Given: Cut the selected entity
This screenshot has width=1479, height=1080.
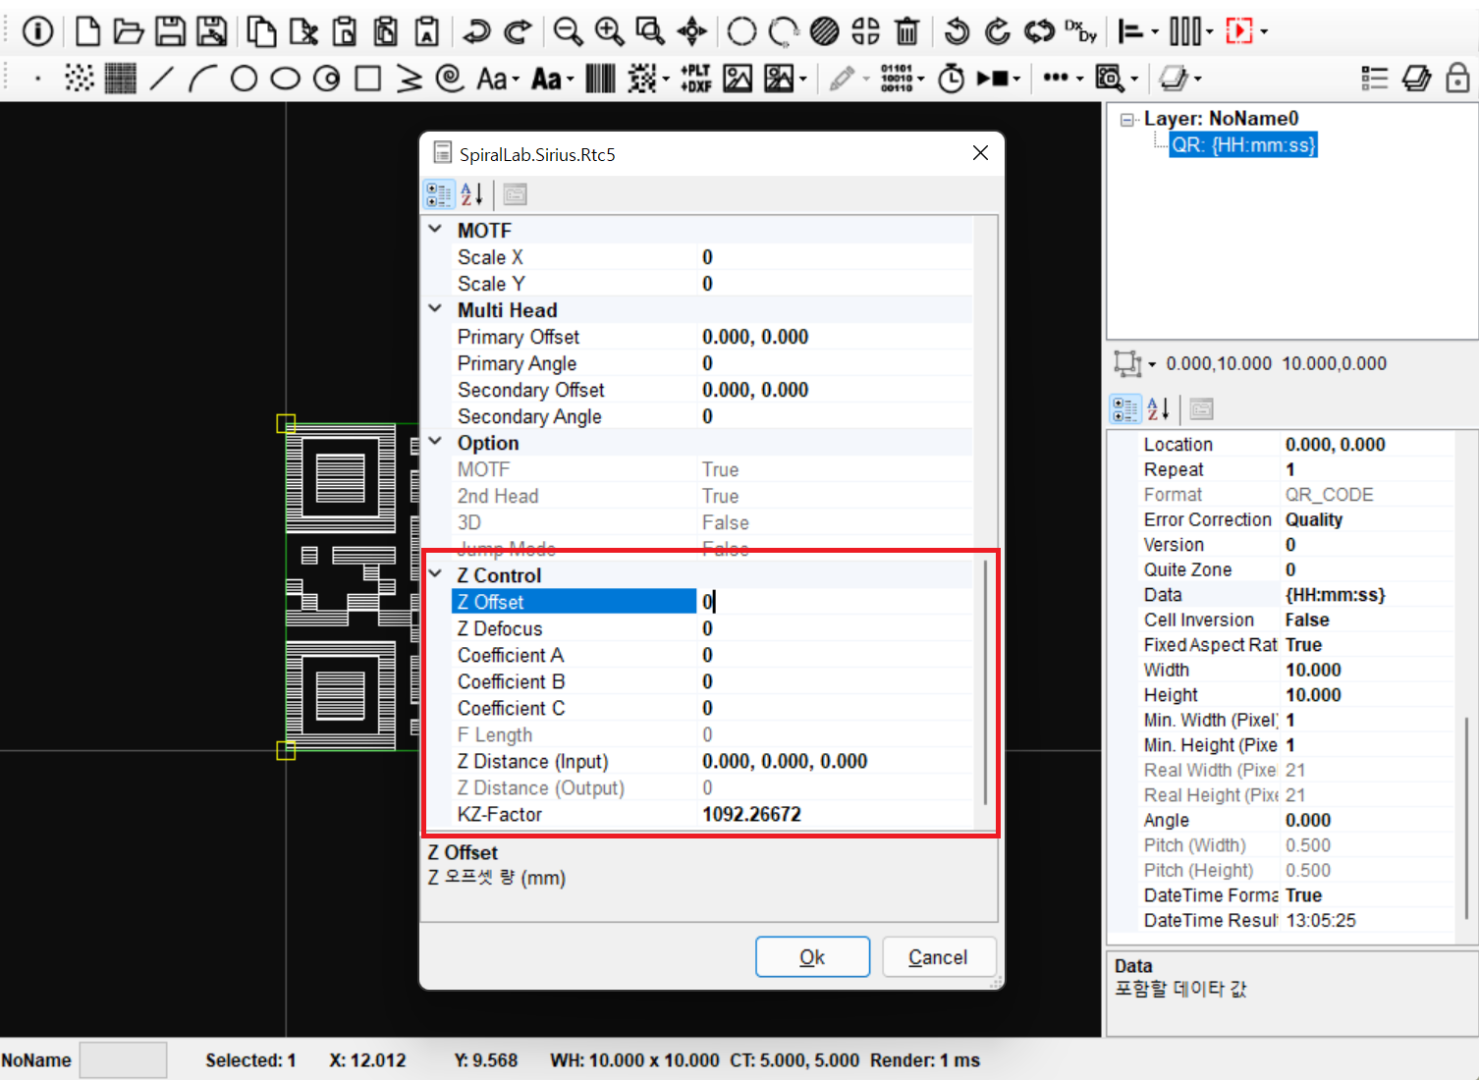Looking at the screenshot, I should point(303,31).
